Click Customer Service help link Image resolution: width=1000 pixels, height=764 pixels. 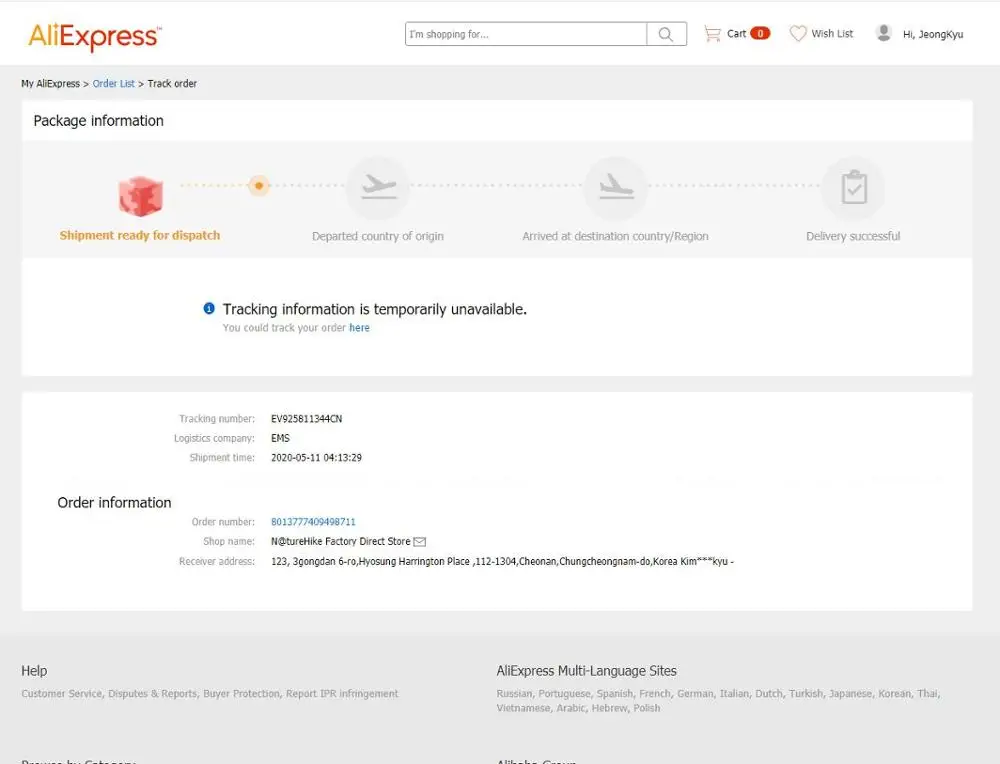(x=61, y=693)
